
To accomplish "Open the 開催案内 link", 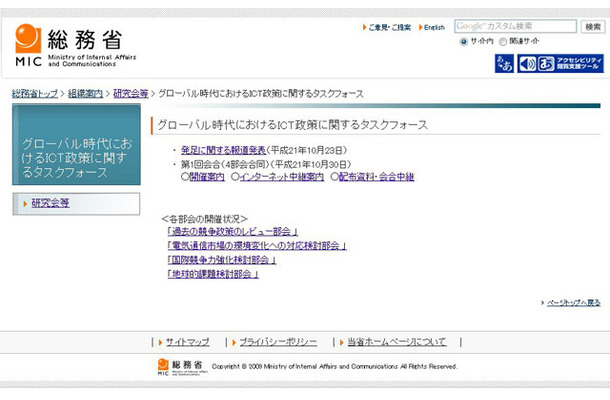I will pos(207,177).
